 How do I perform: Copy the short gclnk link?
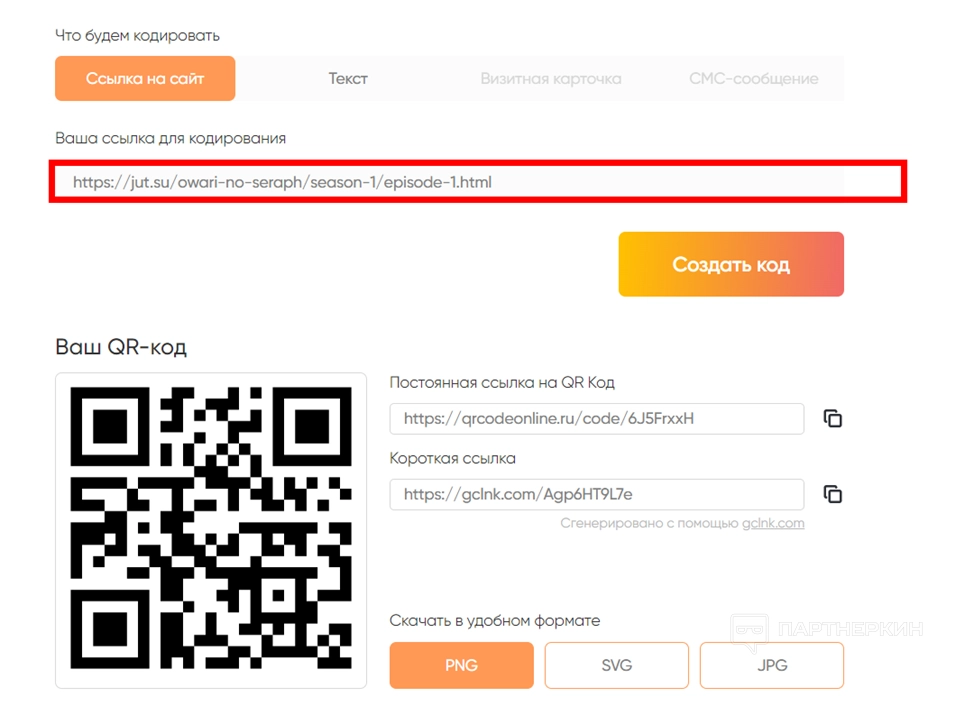pos(832,494)
